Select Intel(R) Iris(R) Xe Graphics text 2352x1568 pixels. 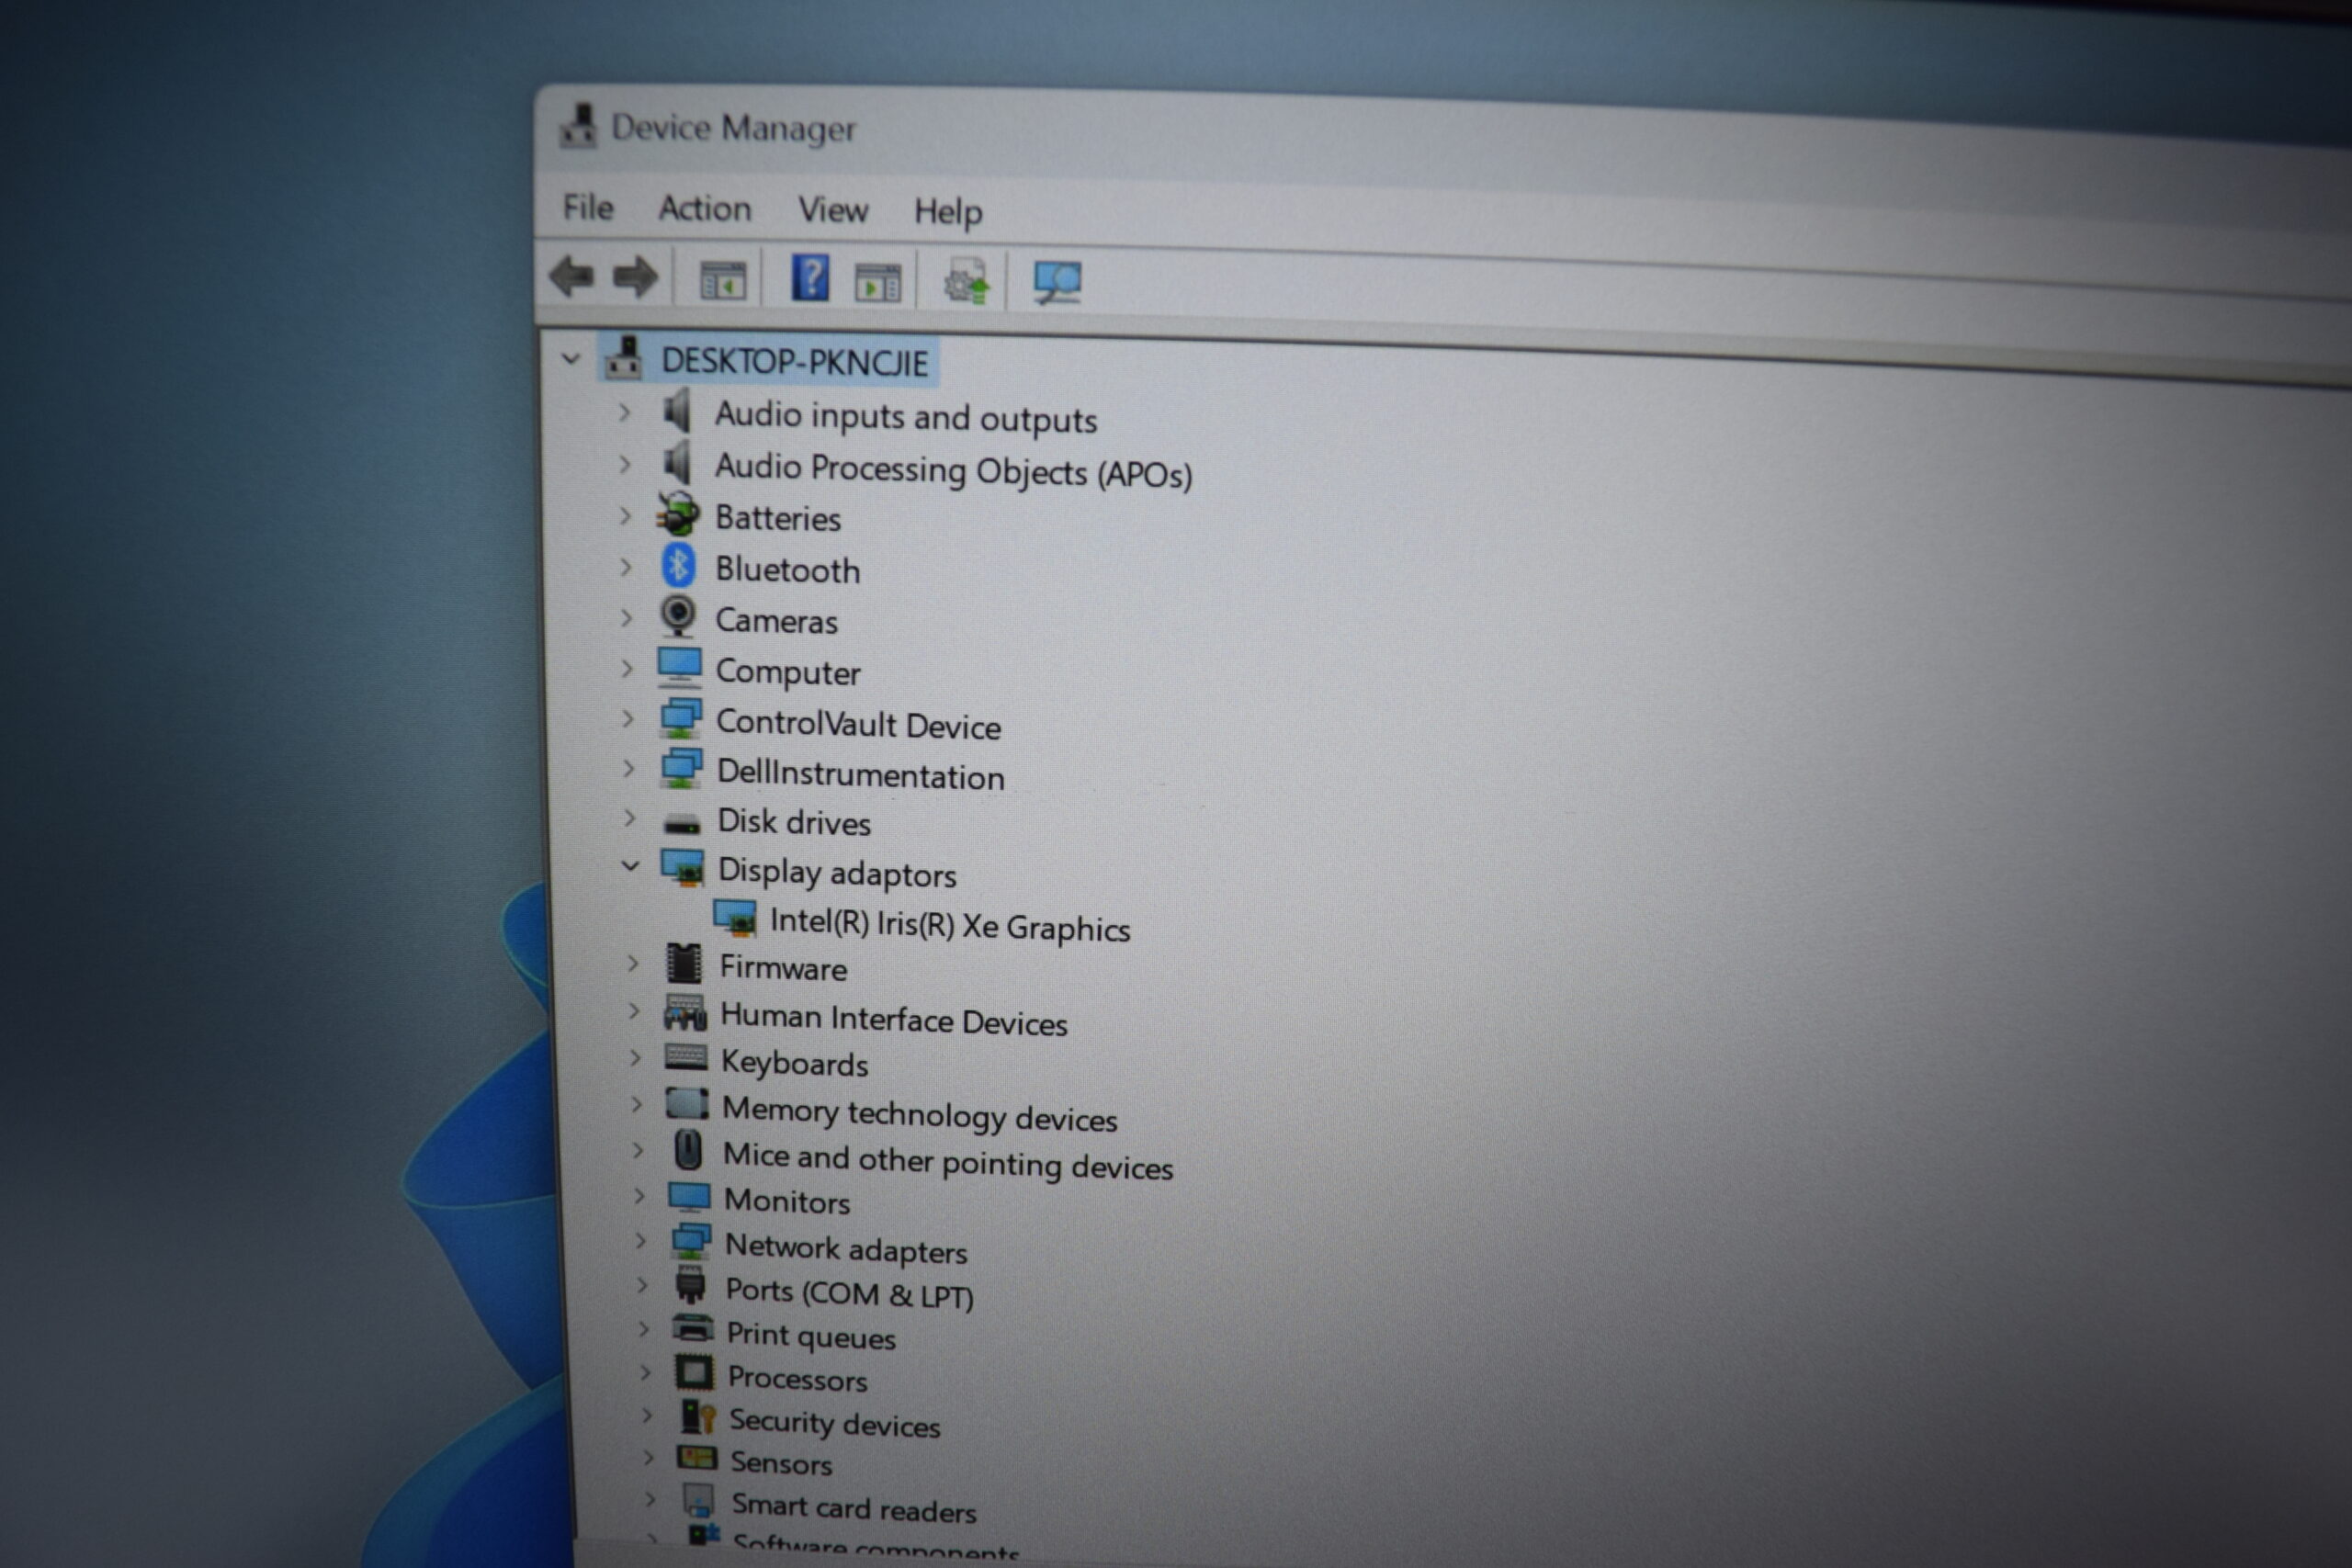point(950,924)
